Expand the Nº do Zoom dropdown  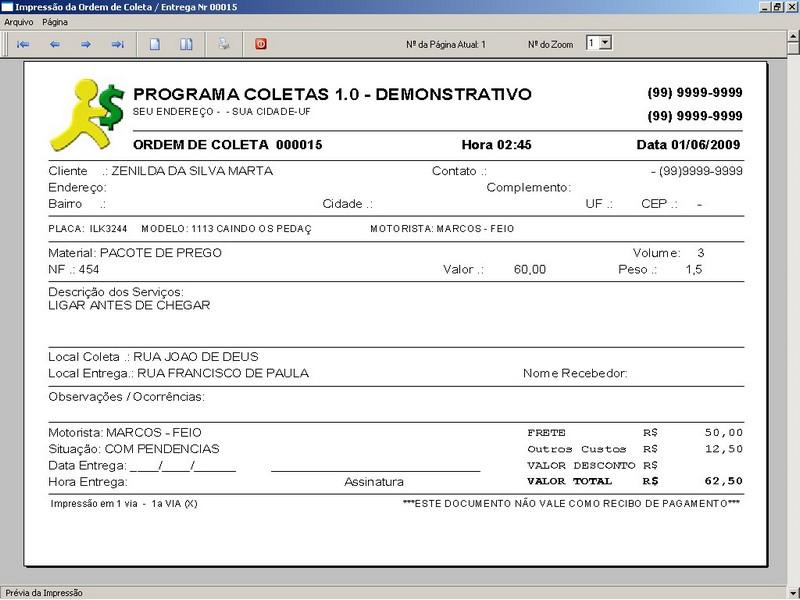[x=605, y=43]
